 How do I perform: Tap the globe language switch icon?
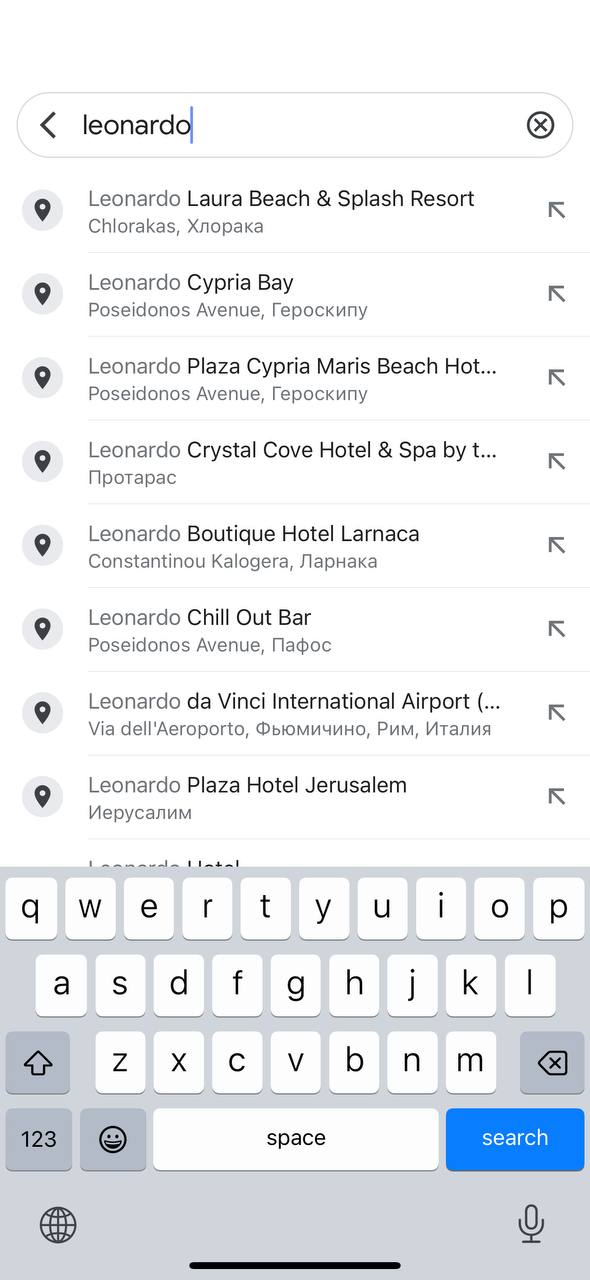(x=58, y=1224)
